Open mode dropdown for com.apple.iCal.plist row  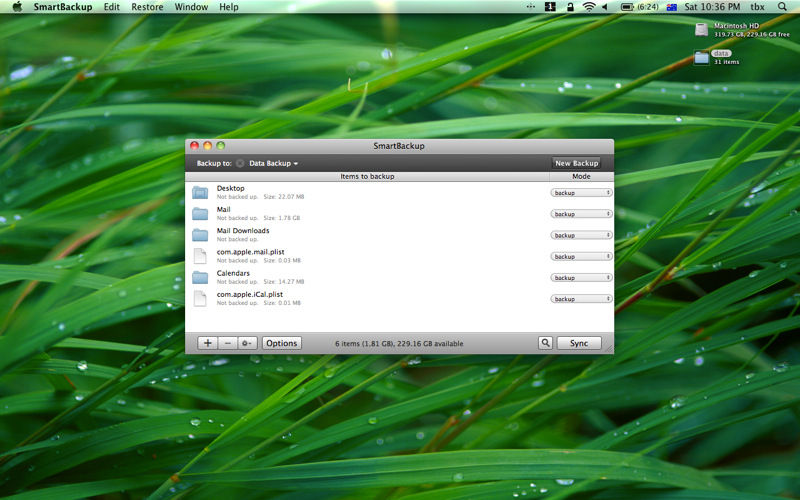pyautogui.click(x=581, y=299)
